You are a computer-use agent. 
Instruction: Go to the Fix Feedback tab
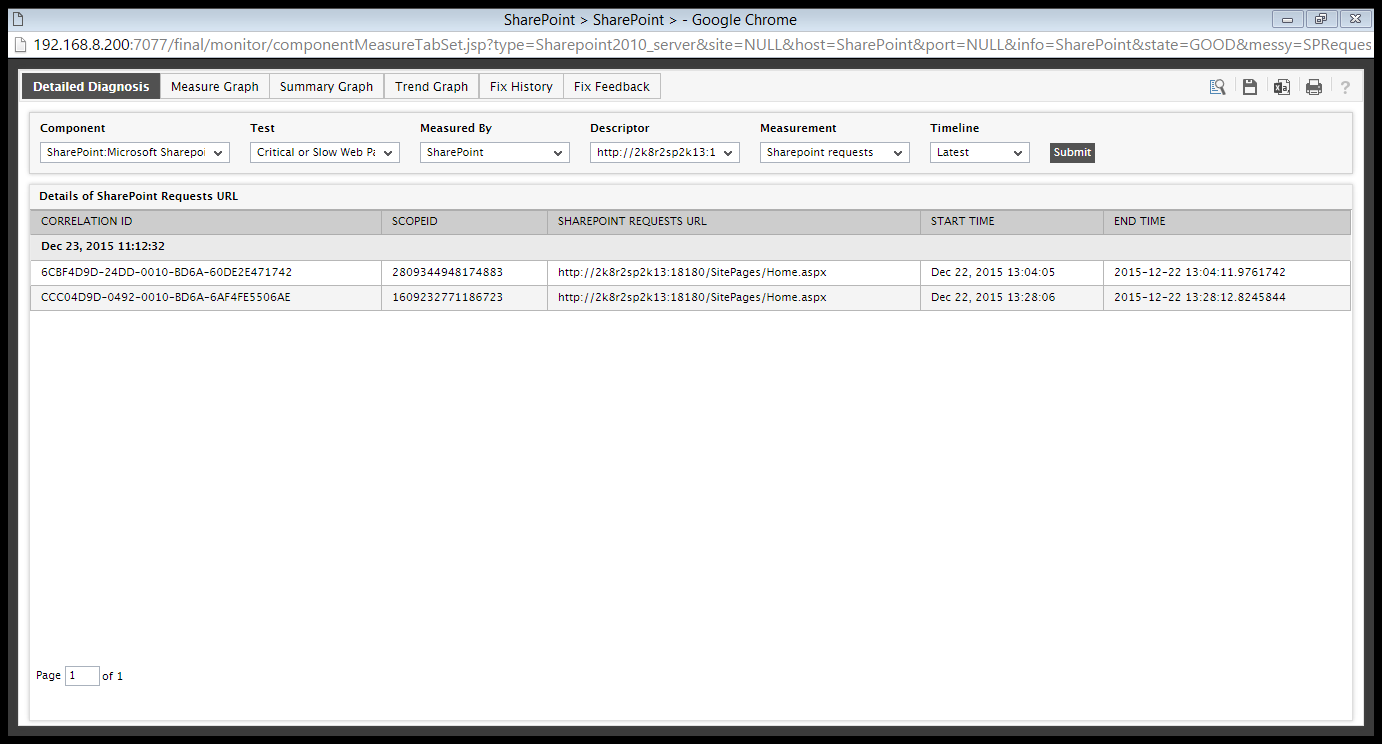(612, 87)
